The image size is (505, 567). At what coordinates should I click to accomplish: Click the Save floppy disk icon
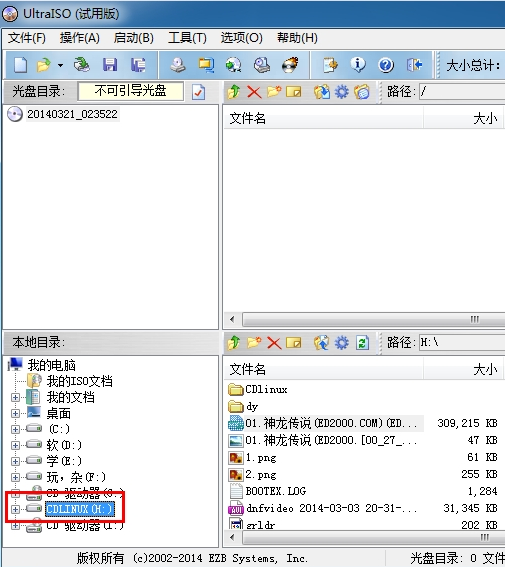coord(110,65)
